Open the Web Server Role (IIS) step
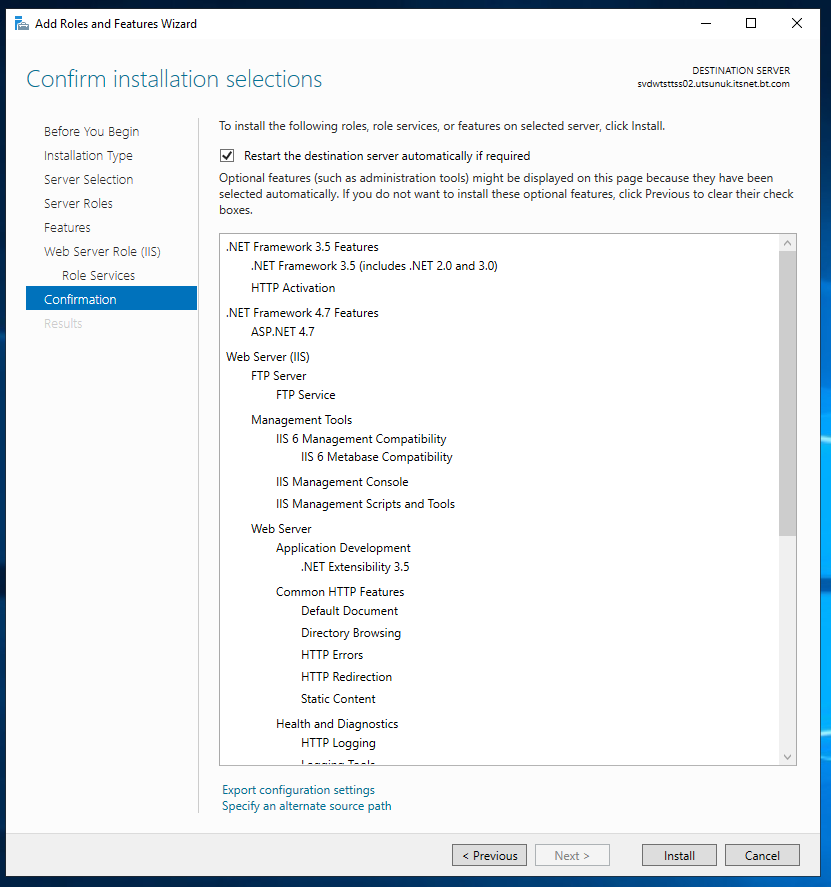This screenshot has height=887, width=831. [102, 251]
